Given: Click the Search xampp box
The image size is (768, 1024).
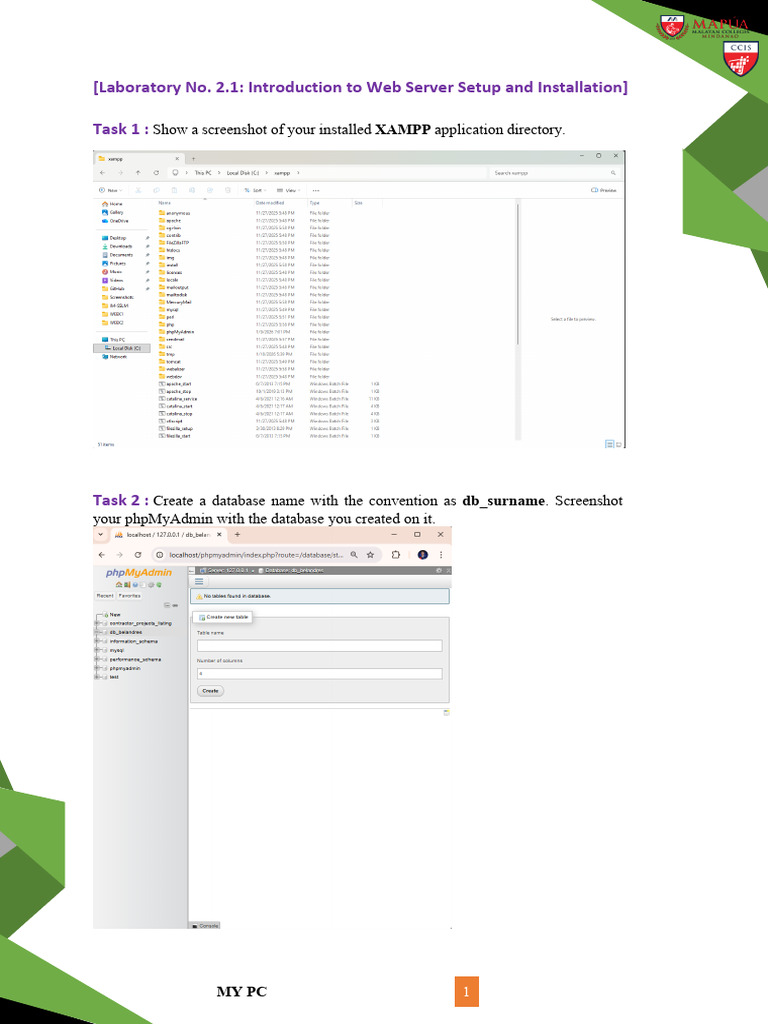Looking at the screenshot, I should (553, 173).
